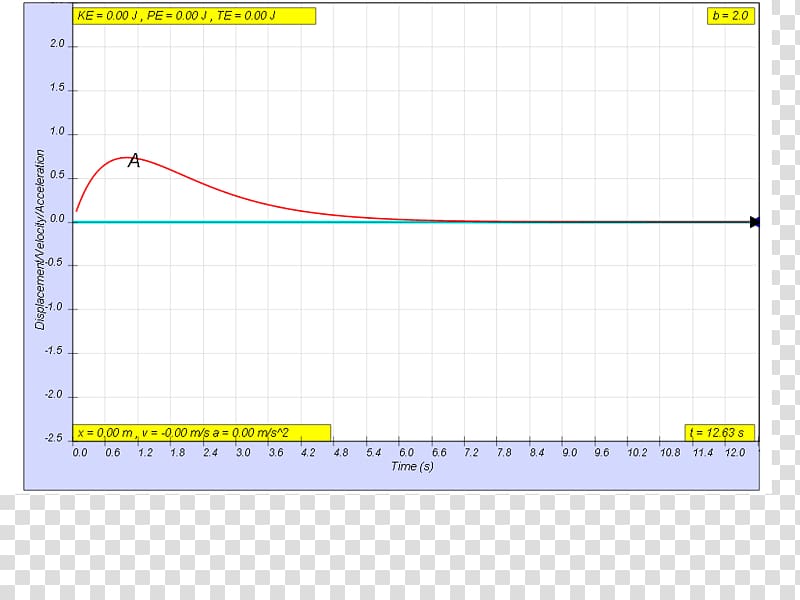Select the KE, PE, TE energy readout box
The image size is (800, 600).
(195, 16)
